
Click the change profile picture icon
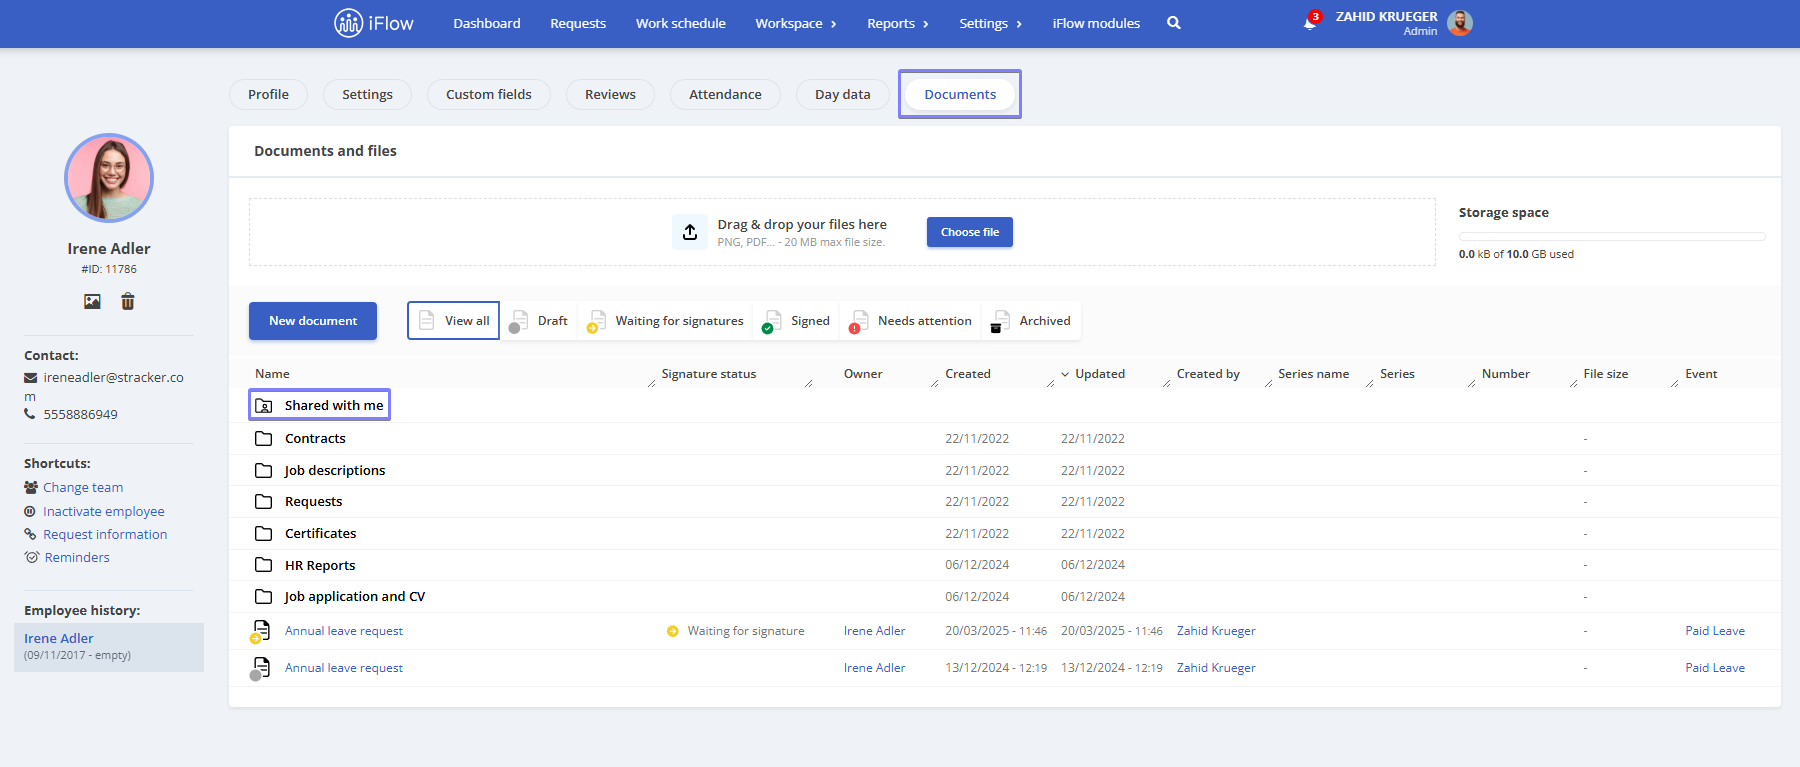pos(92,301)
